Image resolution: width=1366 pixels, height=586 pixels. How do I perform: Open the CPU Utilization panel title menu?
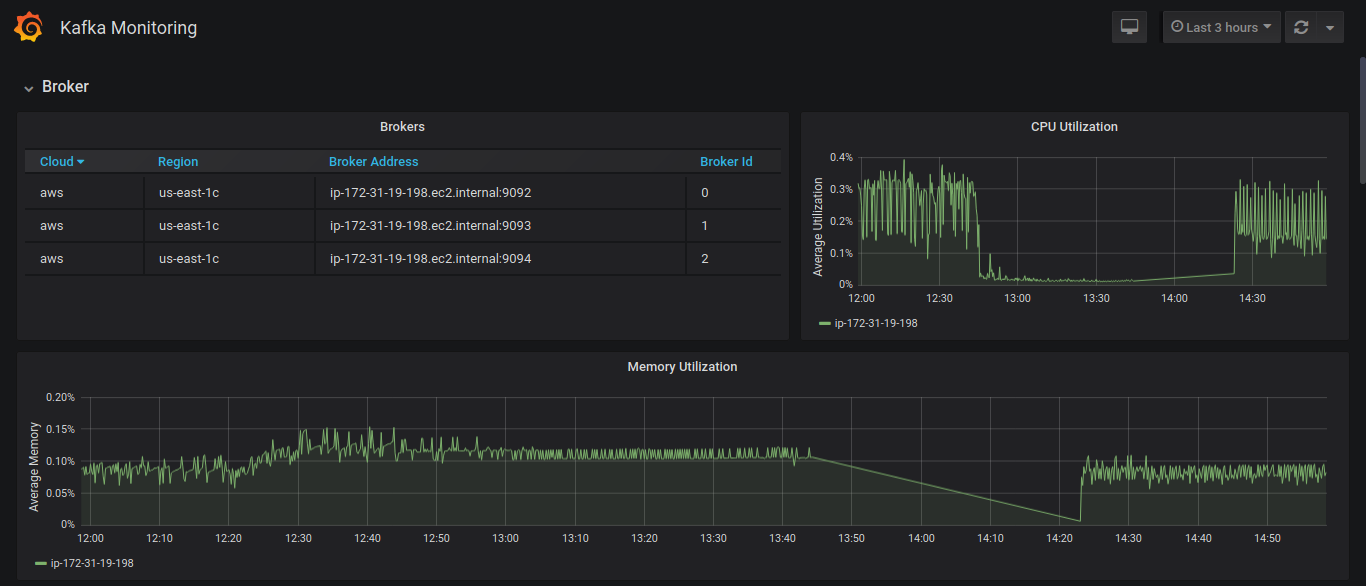click(x=1074, y=127)
